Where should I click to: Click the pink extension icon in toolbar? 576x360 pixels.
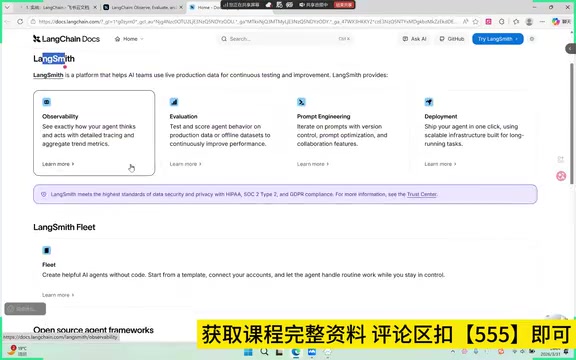[x=488, y=22]
